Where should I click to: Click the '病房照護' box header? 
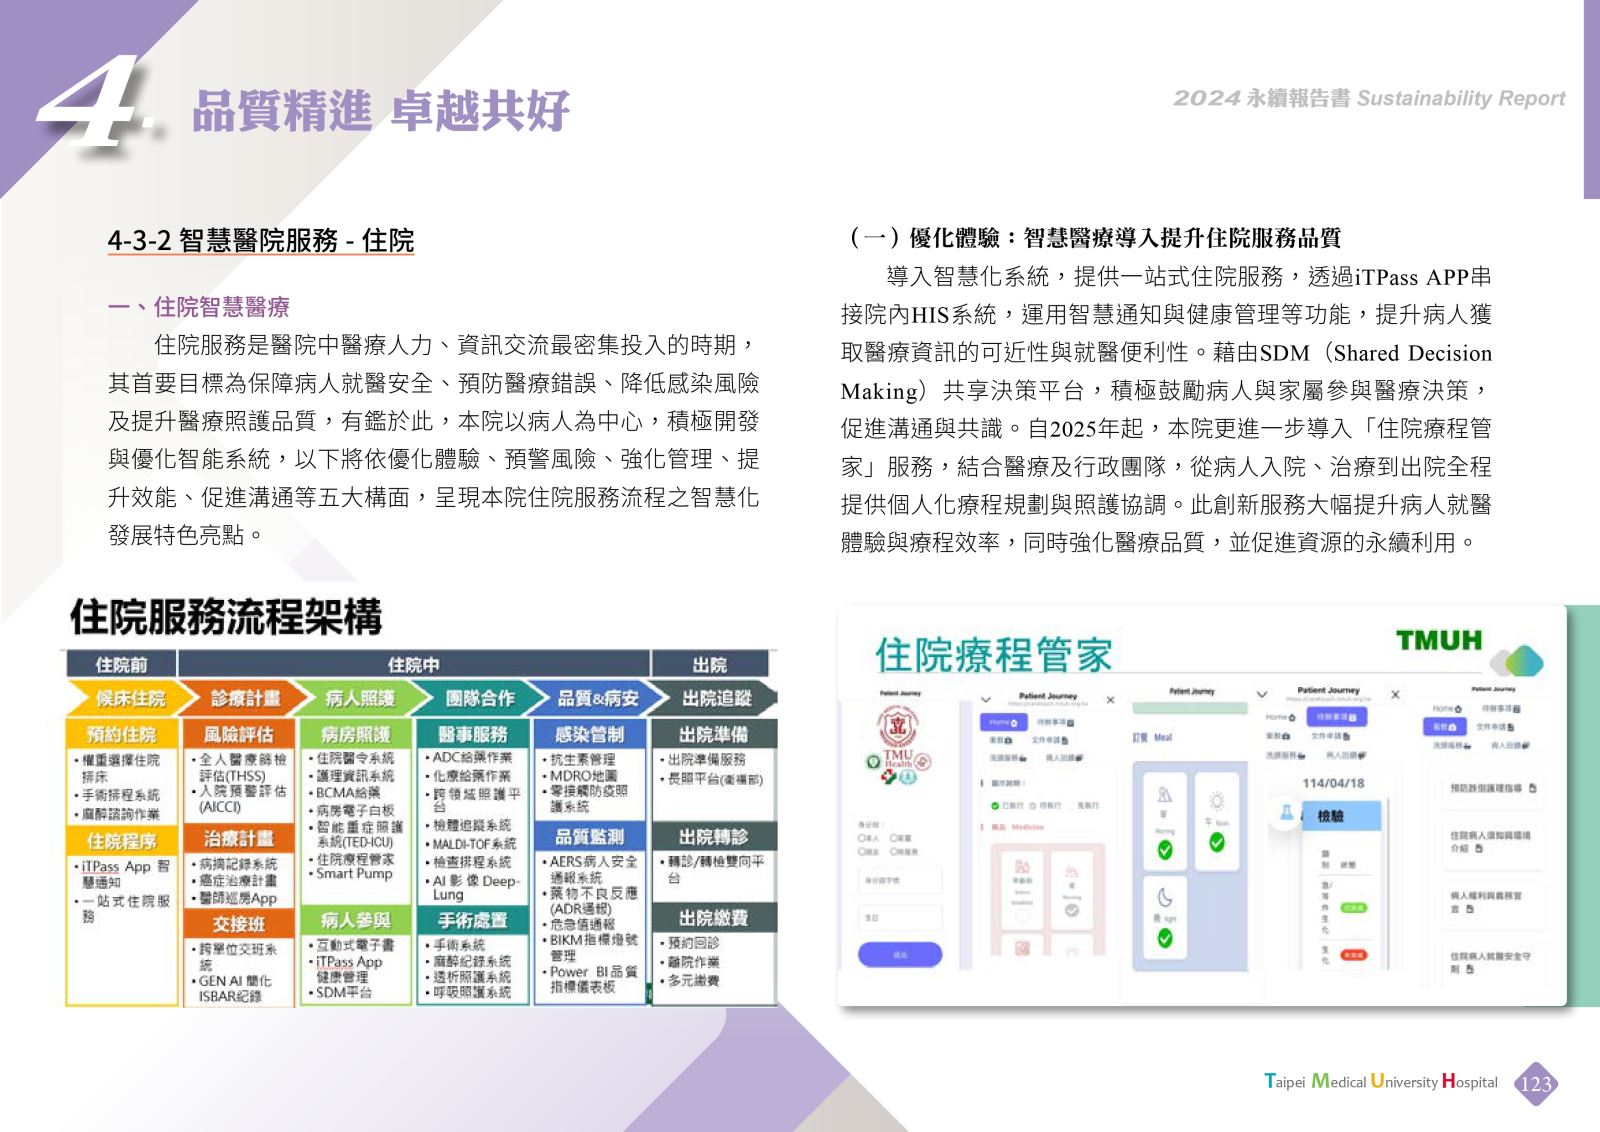pyautogui.click(x=355, y=734)
